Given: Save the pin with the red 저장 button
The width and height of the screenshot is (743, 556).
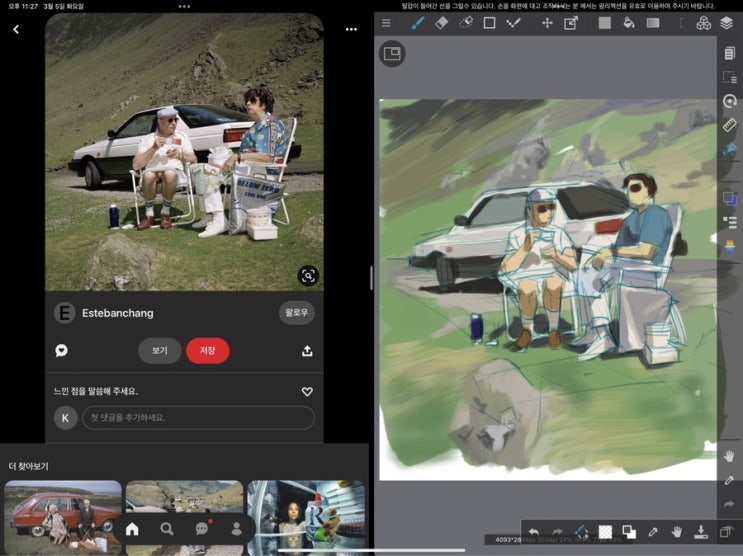Looking at the screenshot, I should (208, 350).
